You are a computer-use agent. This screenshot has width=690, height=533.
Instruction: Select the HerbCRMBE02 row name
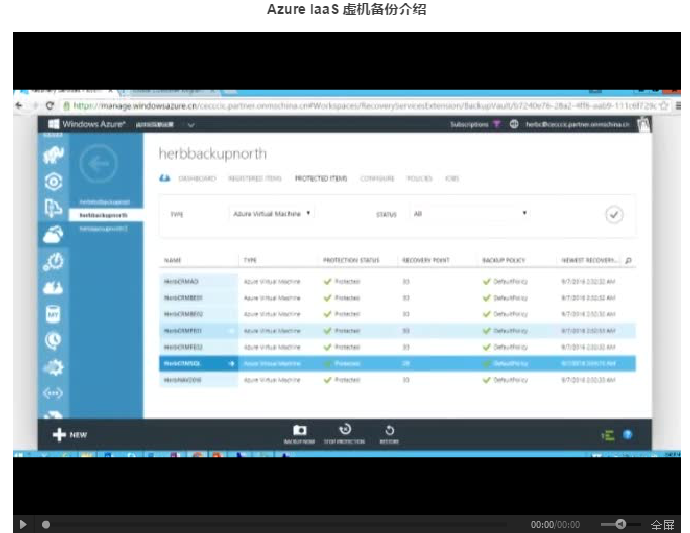183,314
